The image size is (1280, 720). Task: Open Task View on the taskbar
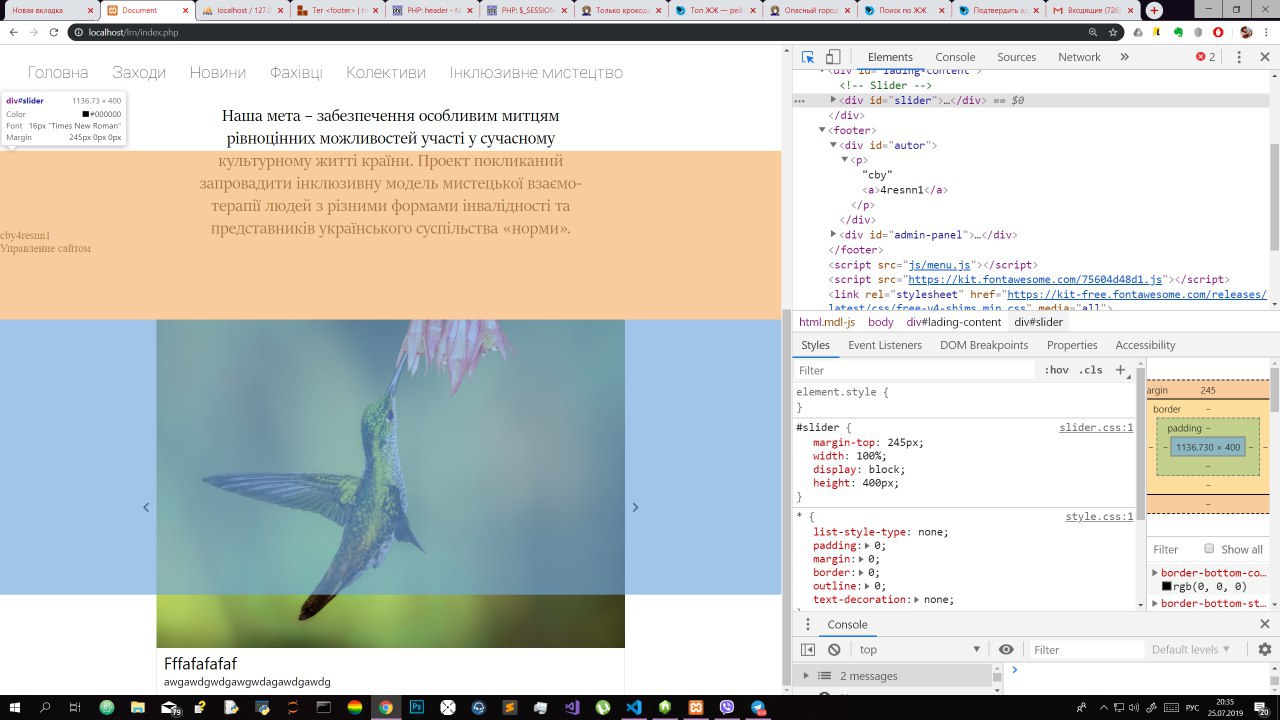point(75,707)
